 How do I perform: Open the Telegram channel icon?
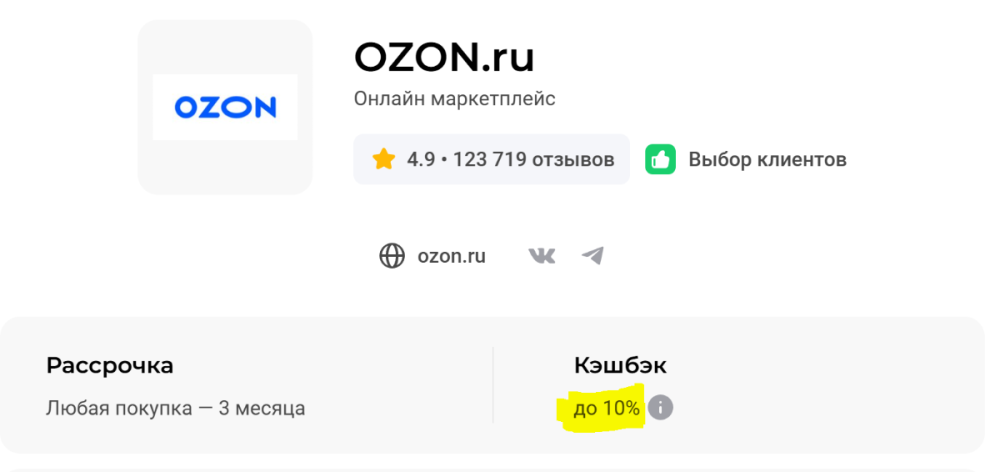[x=593, y=256]
